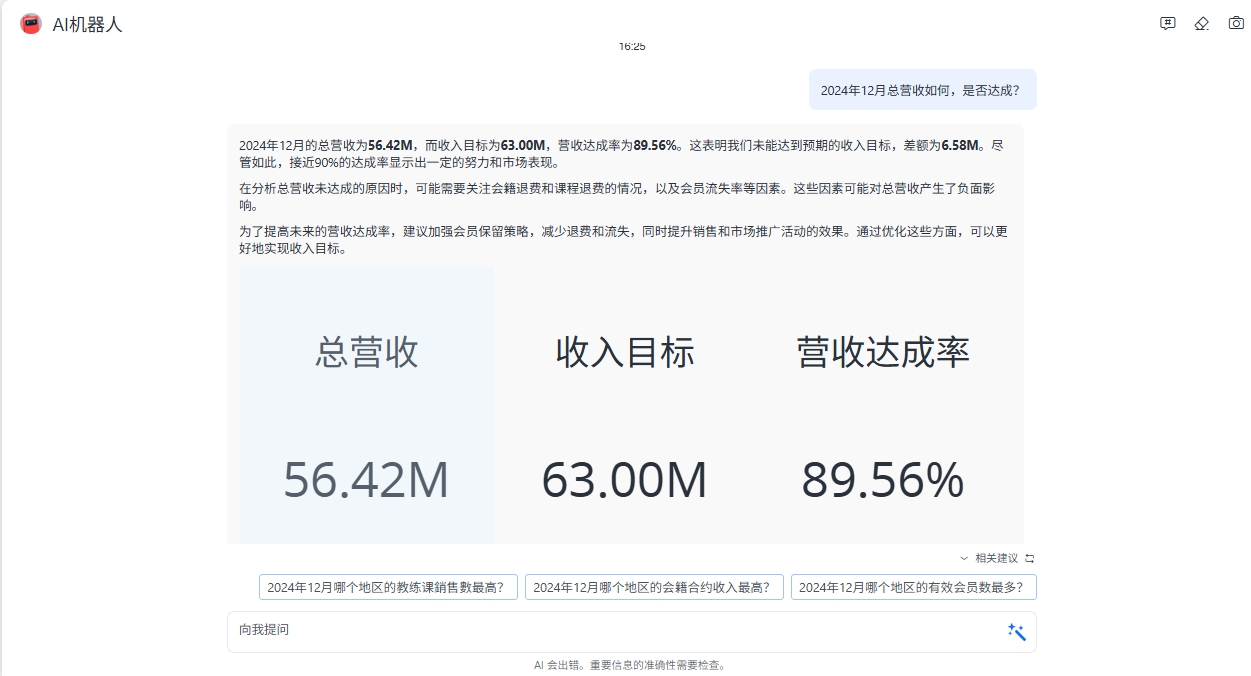Click the 63.00M target value

click(x=624, y=481)
